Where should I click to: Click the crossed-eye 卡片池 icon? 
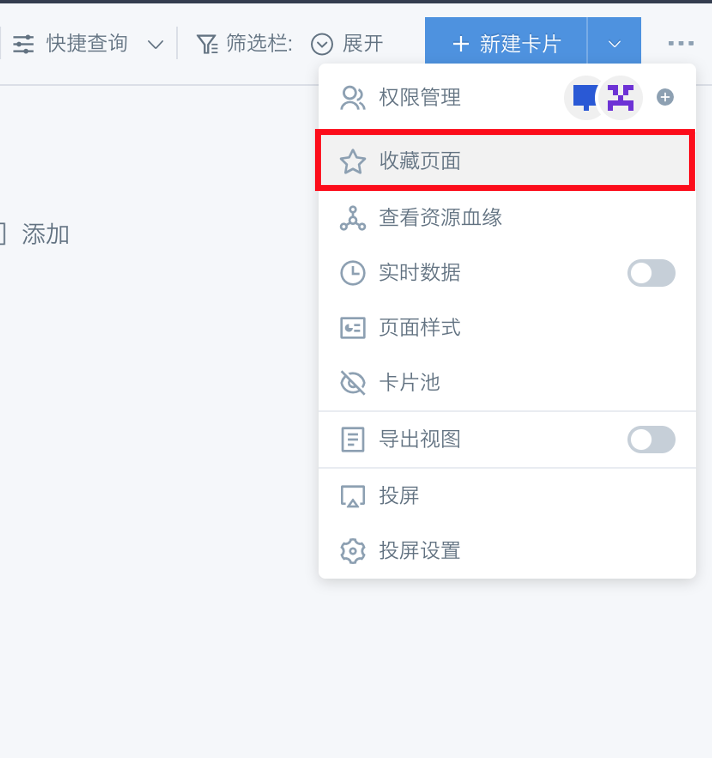pos(352,383)
